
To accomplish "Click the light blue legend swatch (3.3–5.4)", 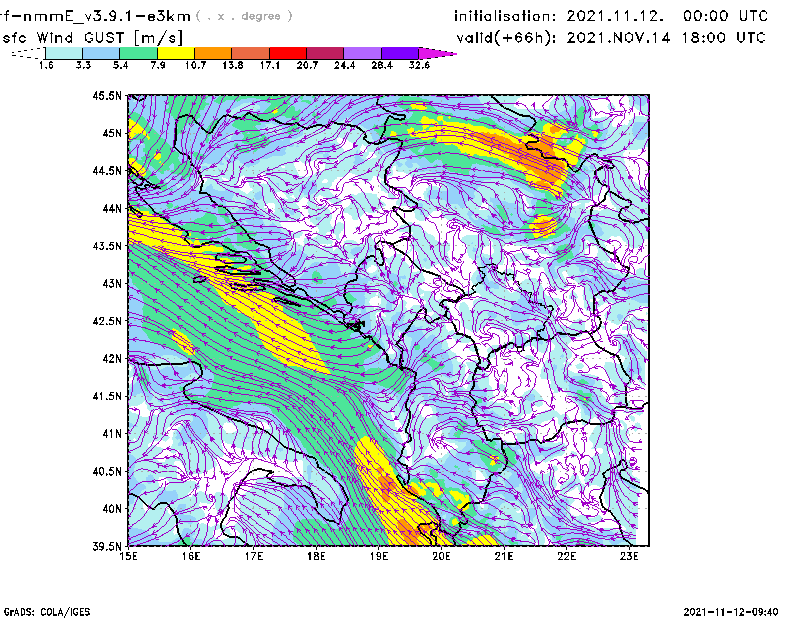I will (101, 53).
